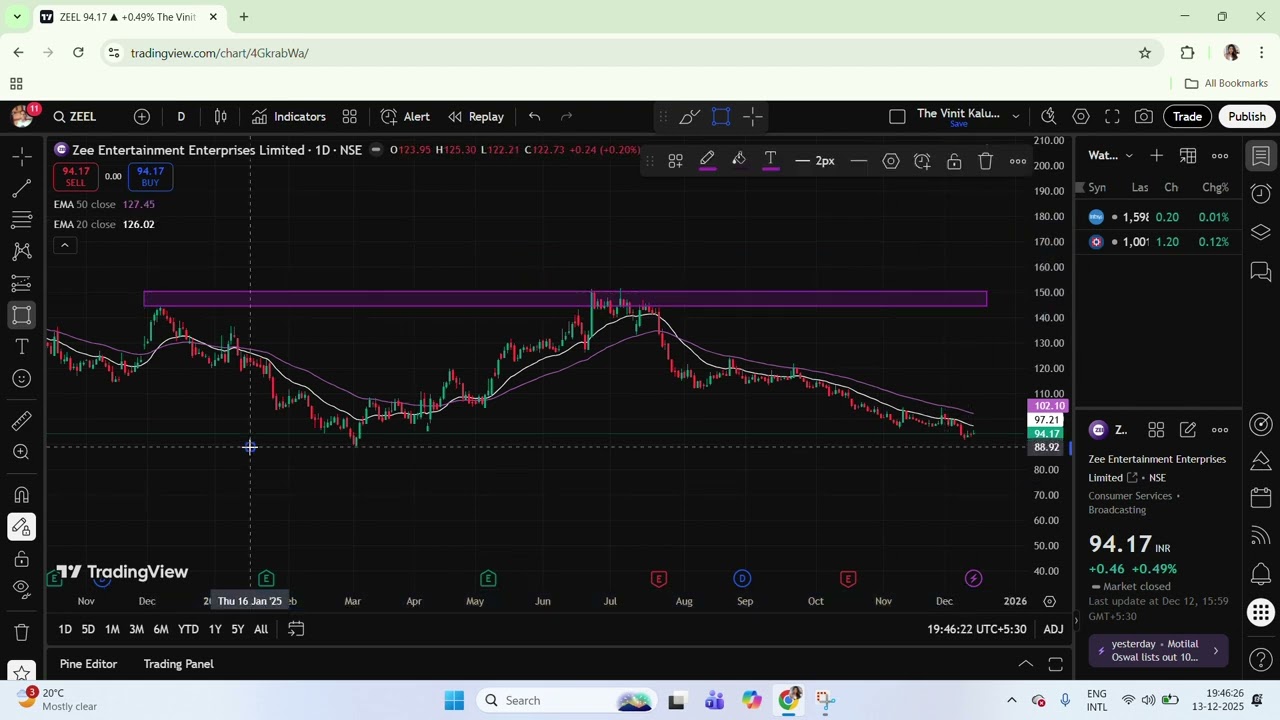Select the crosshair cursor tool in left sidebar
The image size is (1280, 720).
(x=21, y=156)
